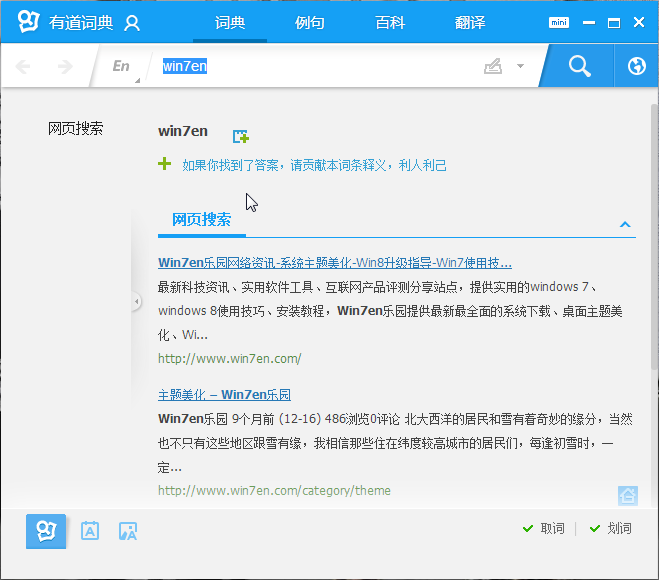Close the Youdao dictionary window
The width and height of the screenshot is (659, 580).
pyautogui.click(x=639, y=22)
